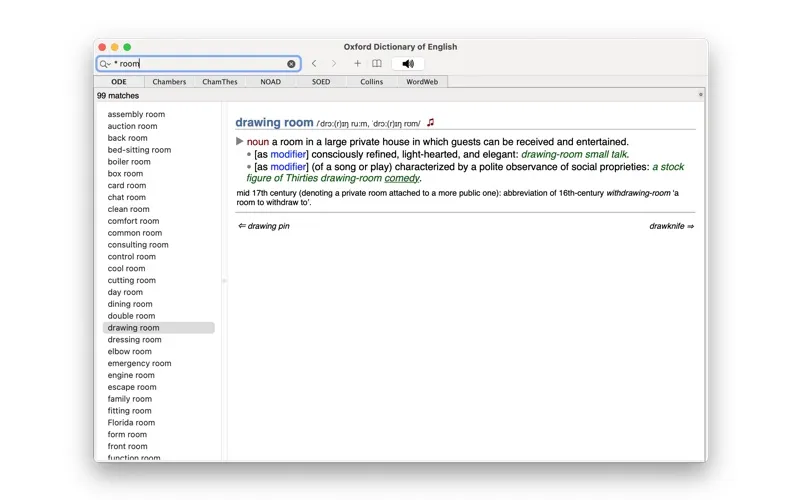The image size is (800, 500).
Task: Click the small dot on the matches bar
Action: click(701, 94)
